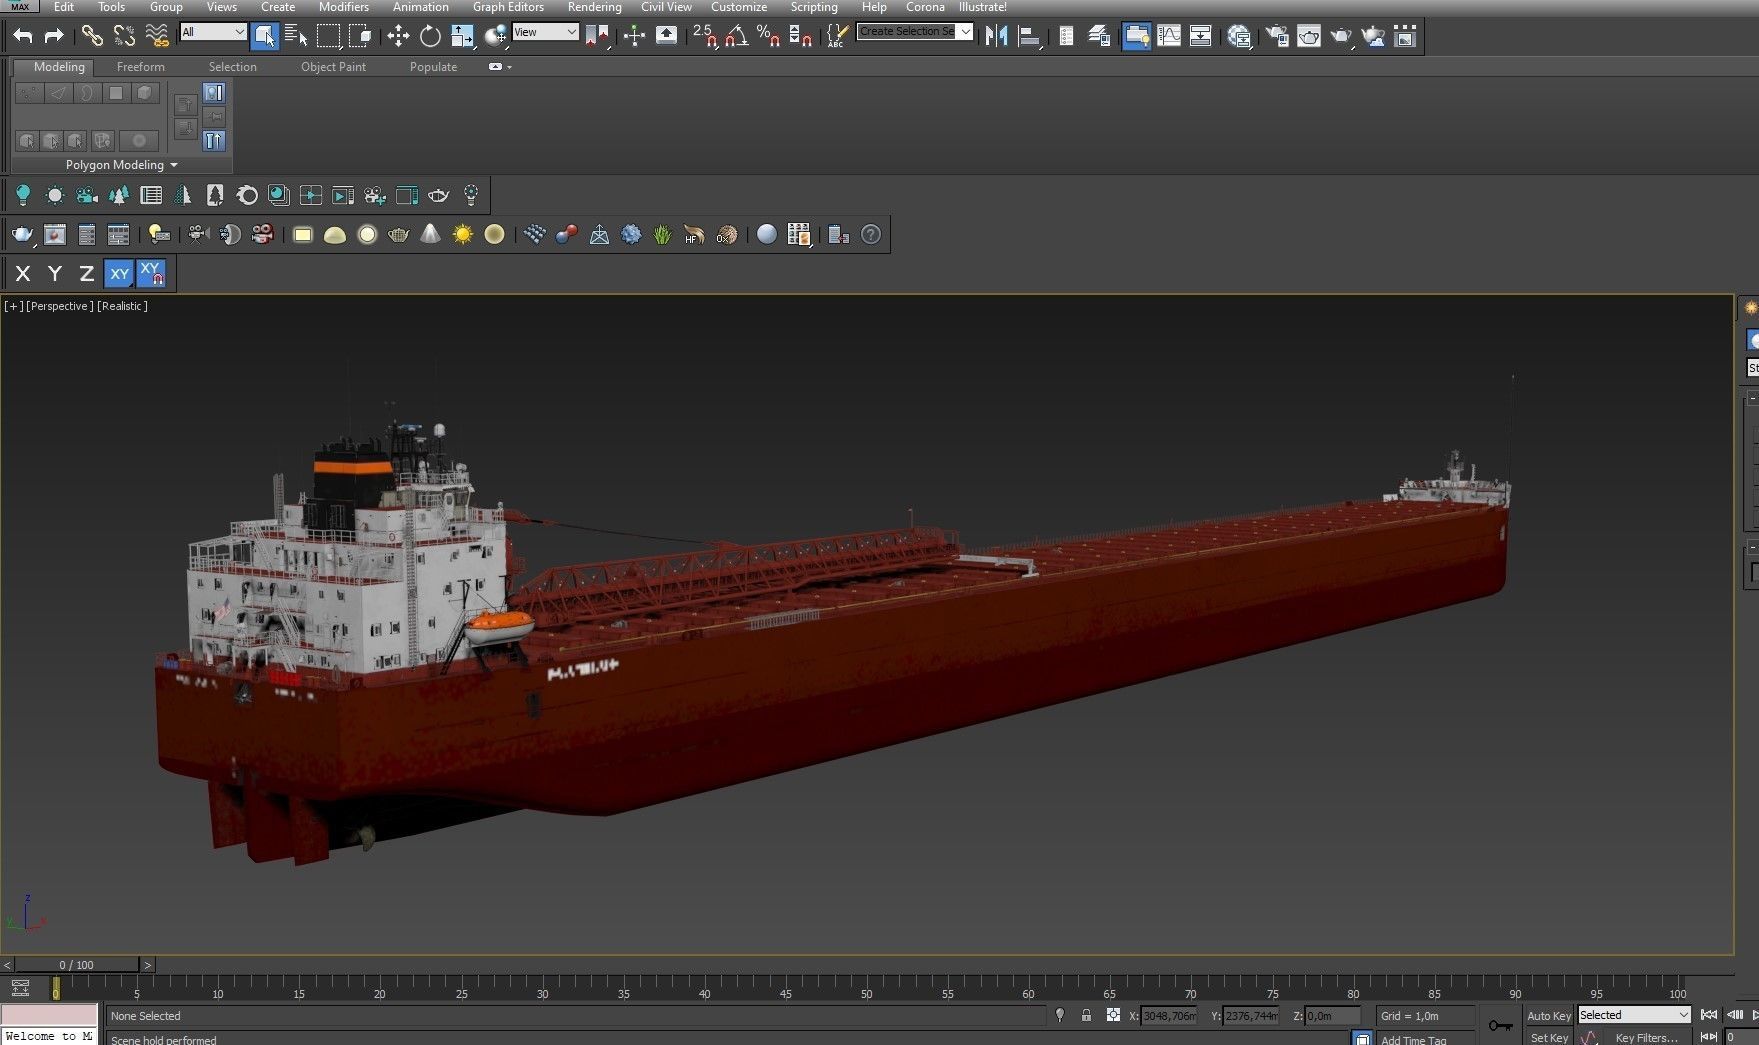
Task: Click the Unlink Selection broken chain icon
Action: tap(124, 36)
